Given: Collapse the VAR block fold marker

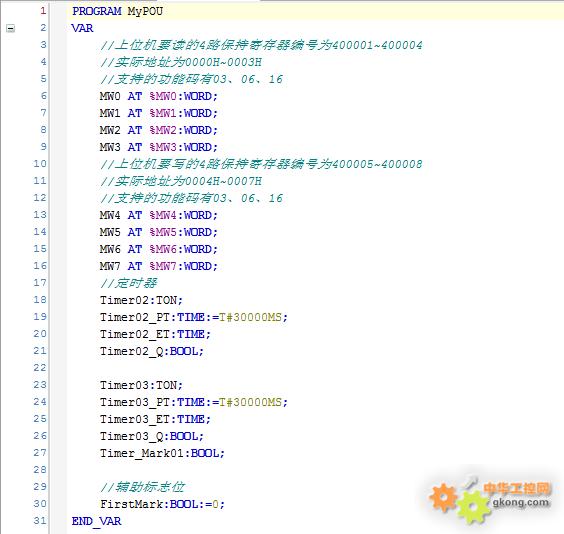Looking at the screenshot, I should click(10, 28).
